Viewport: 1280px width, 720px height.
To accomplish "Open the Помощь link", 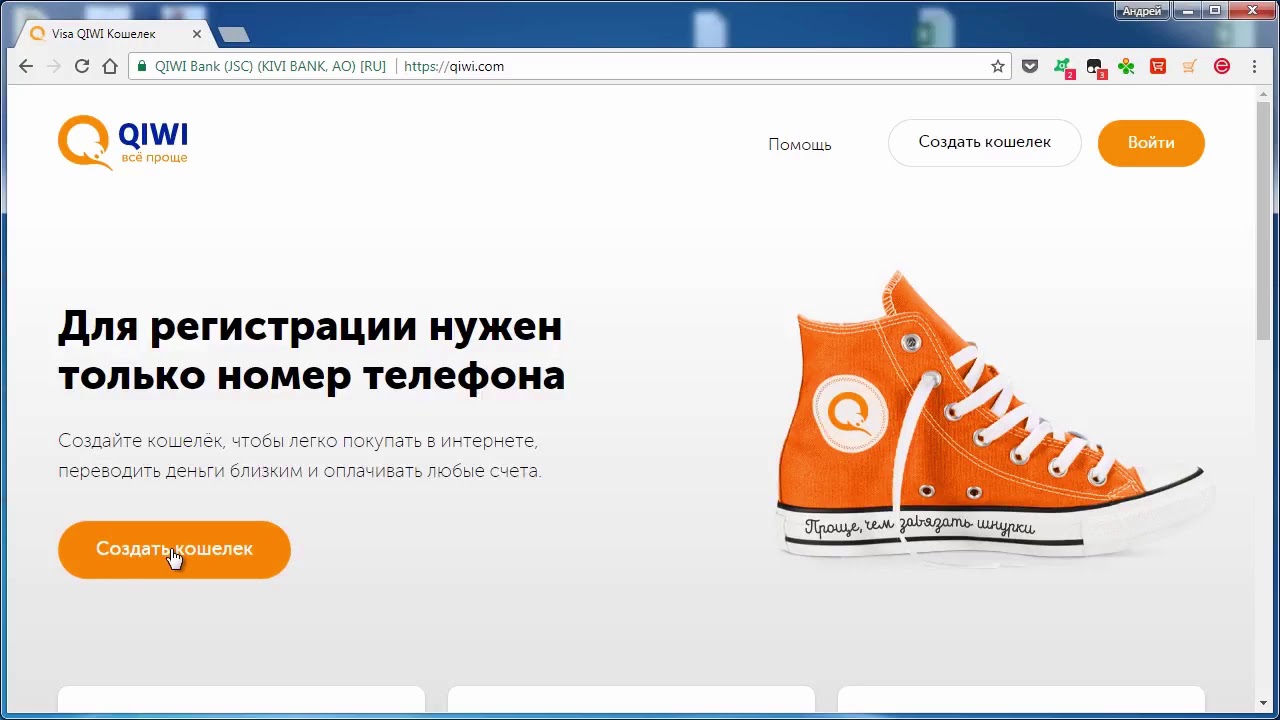I will [800, 144].
